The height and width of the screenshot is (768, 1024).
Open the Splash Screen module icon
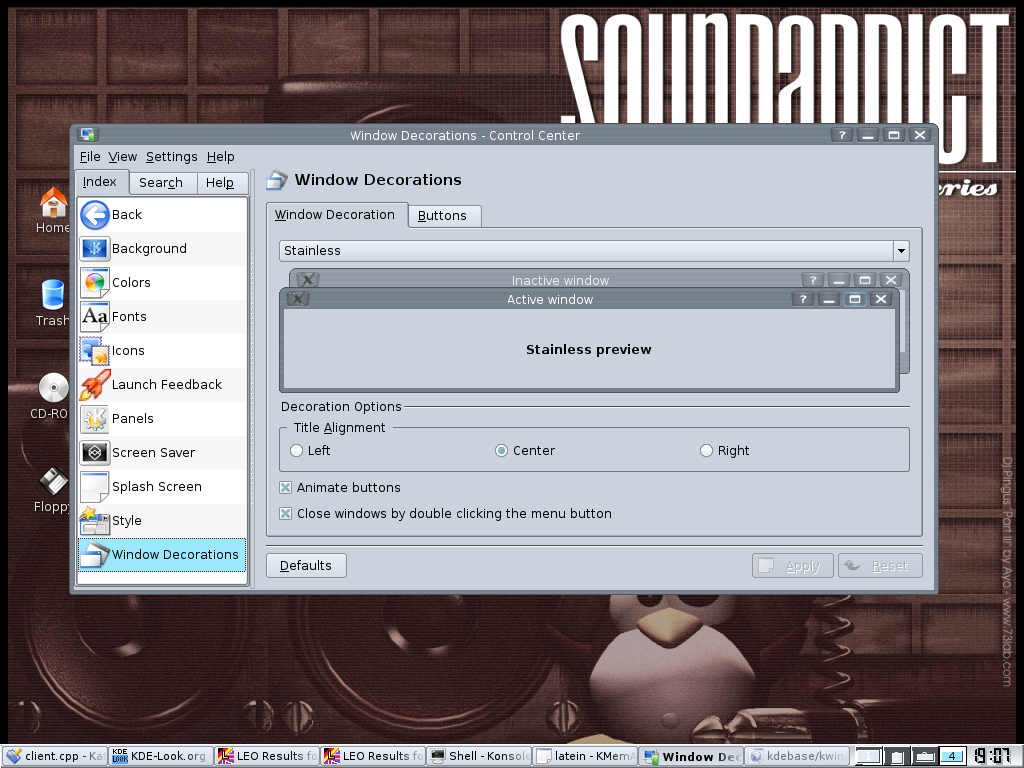pyautogui.click(x=95, y=487)
